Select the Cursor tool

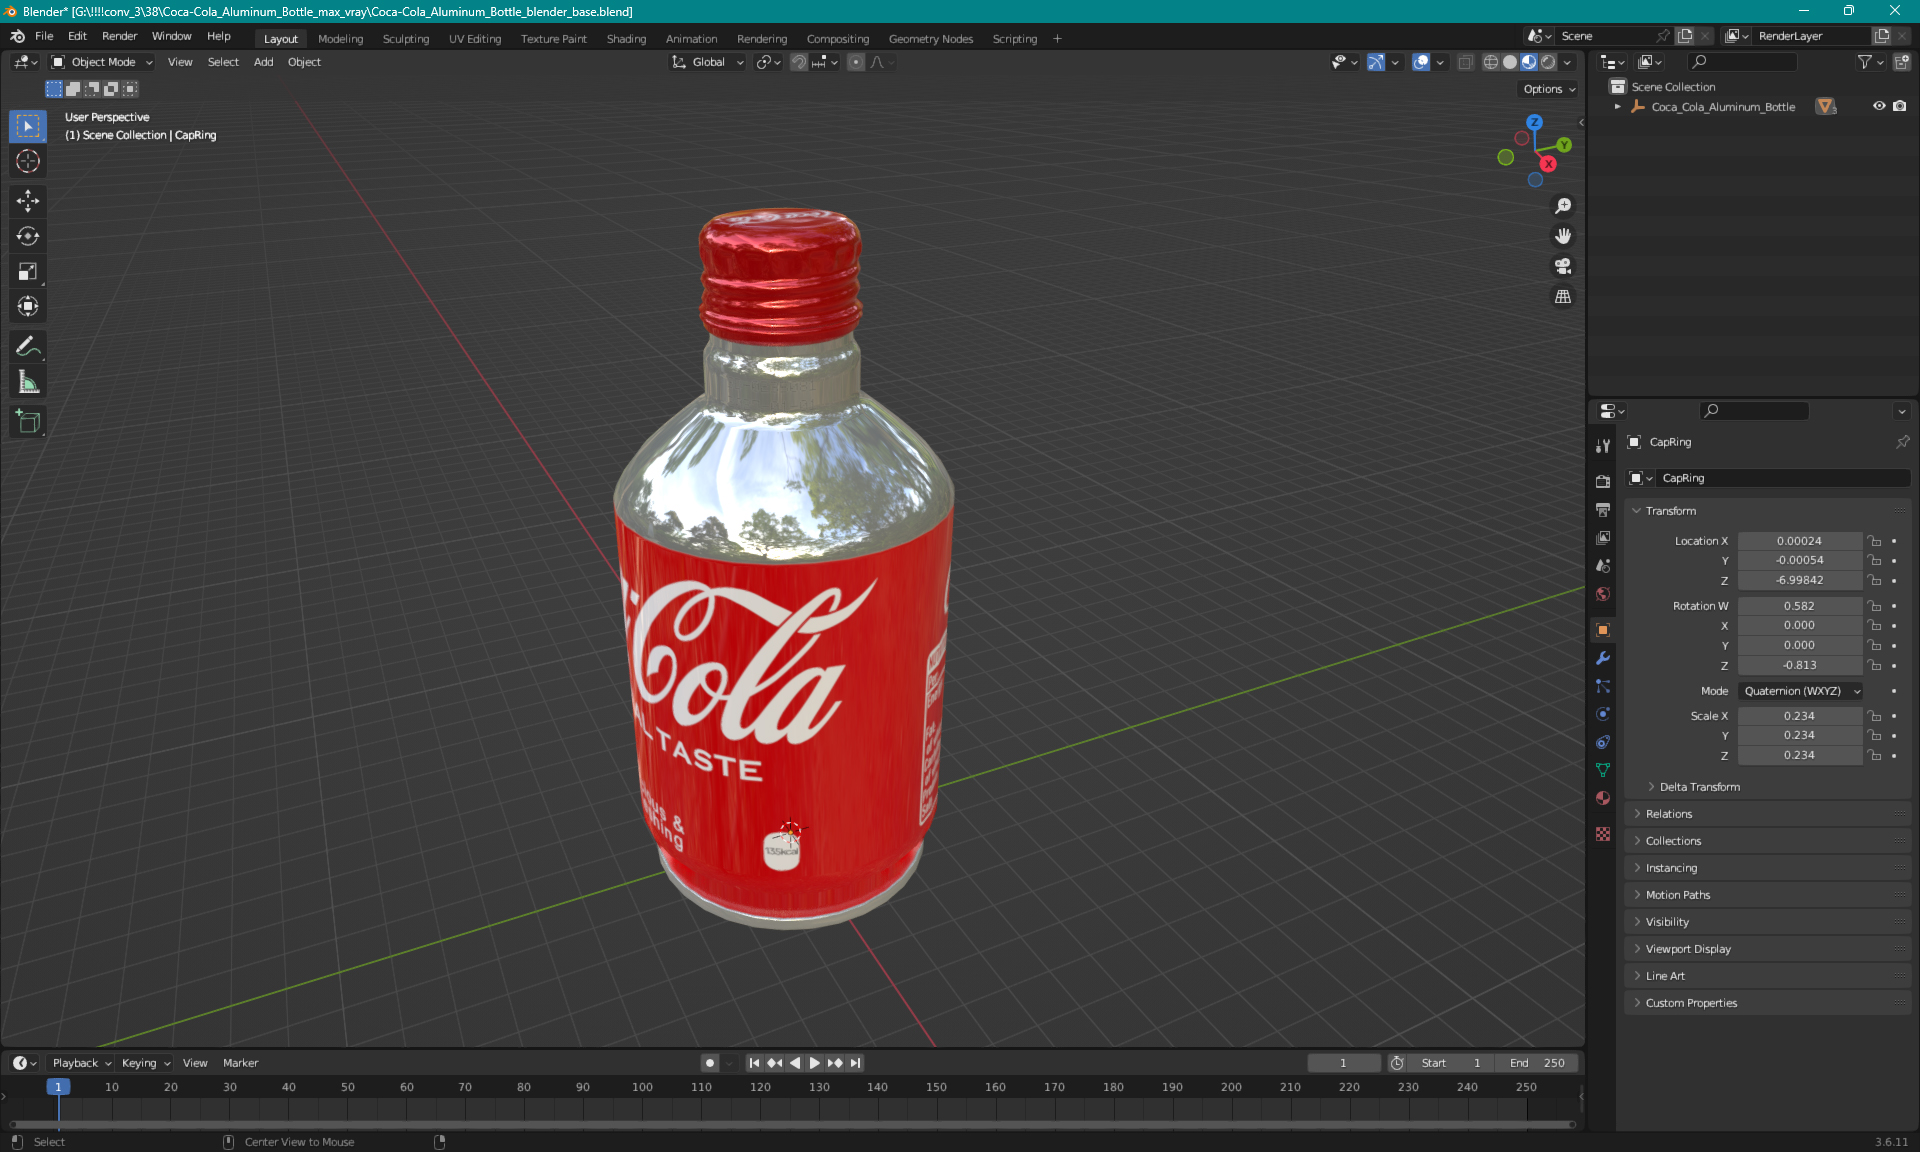[28, 161]
